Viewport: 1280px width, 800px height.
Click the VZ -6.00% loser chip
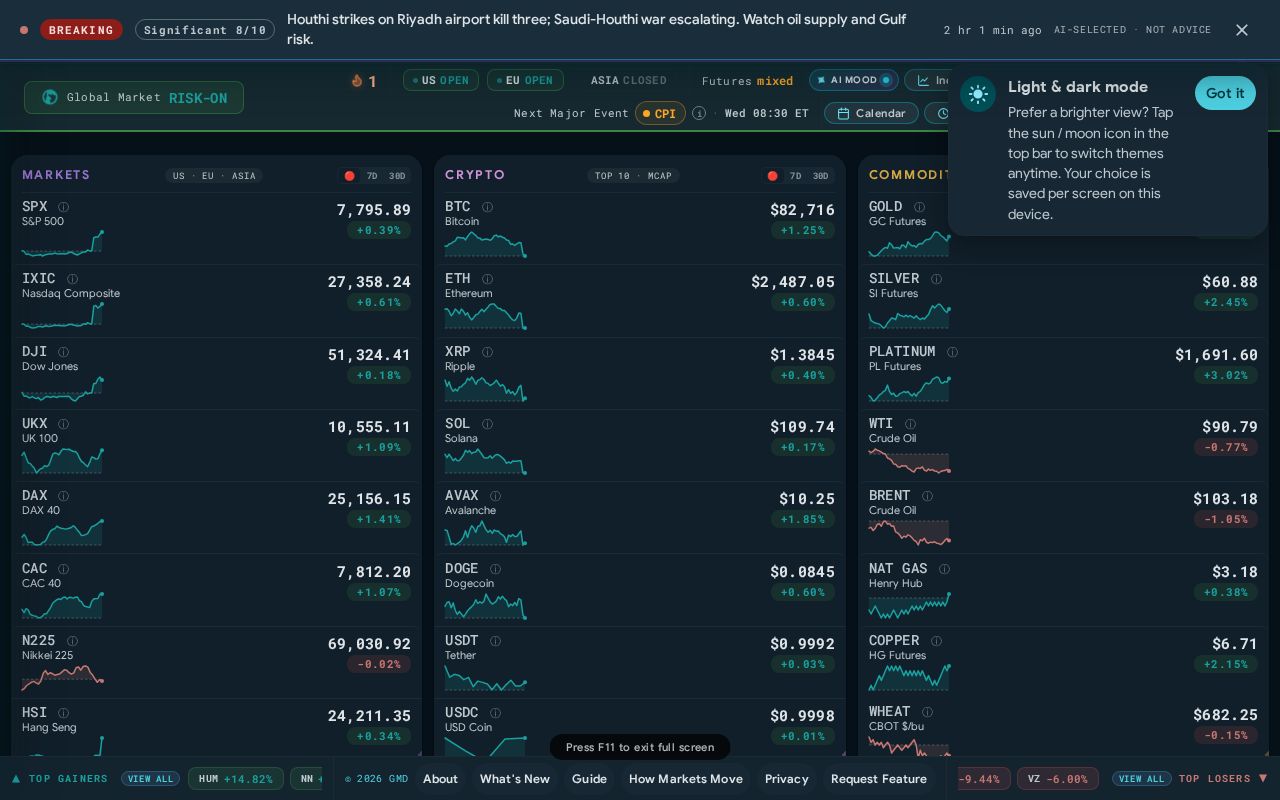tap(1057, 779)
